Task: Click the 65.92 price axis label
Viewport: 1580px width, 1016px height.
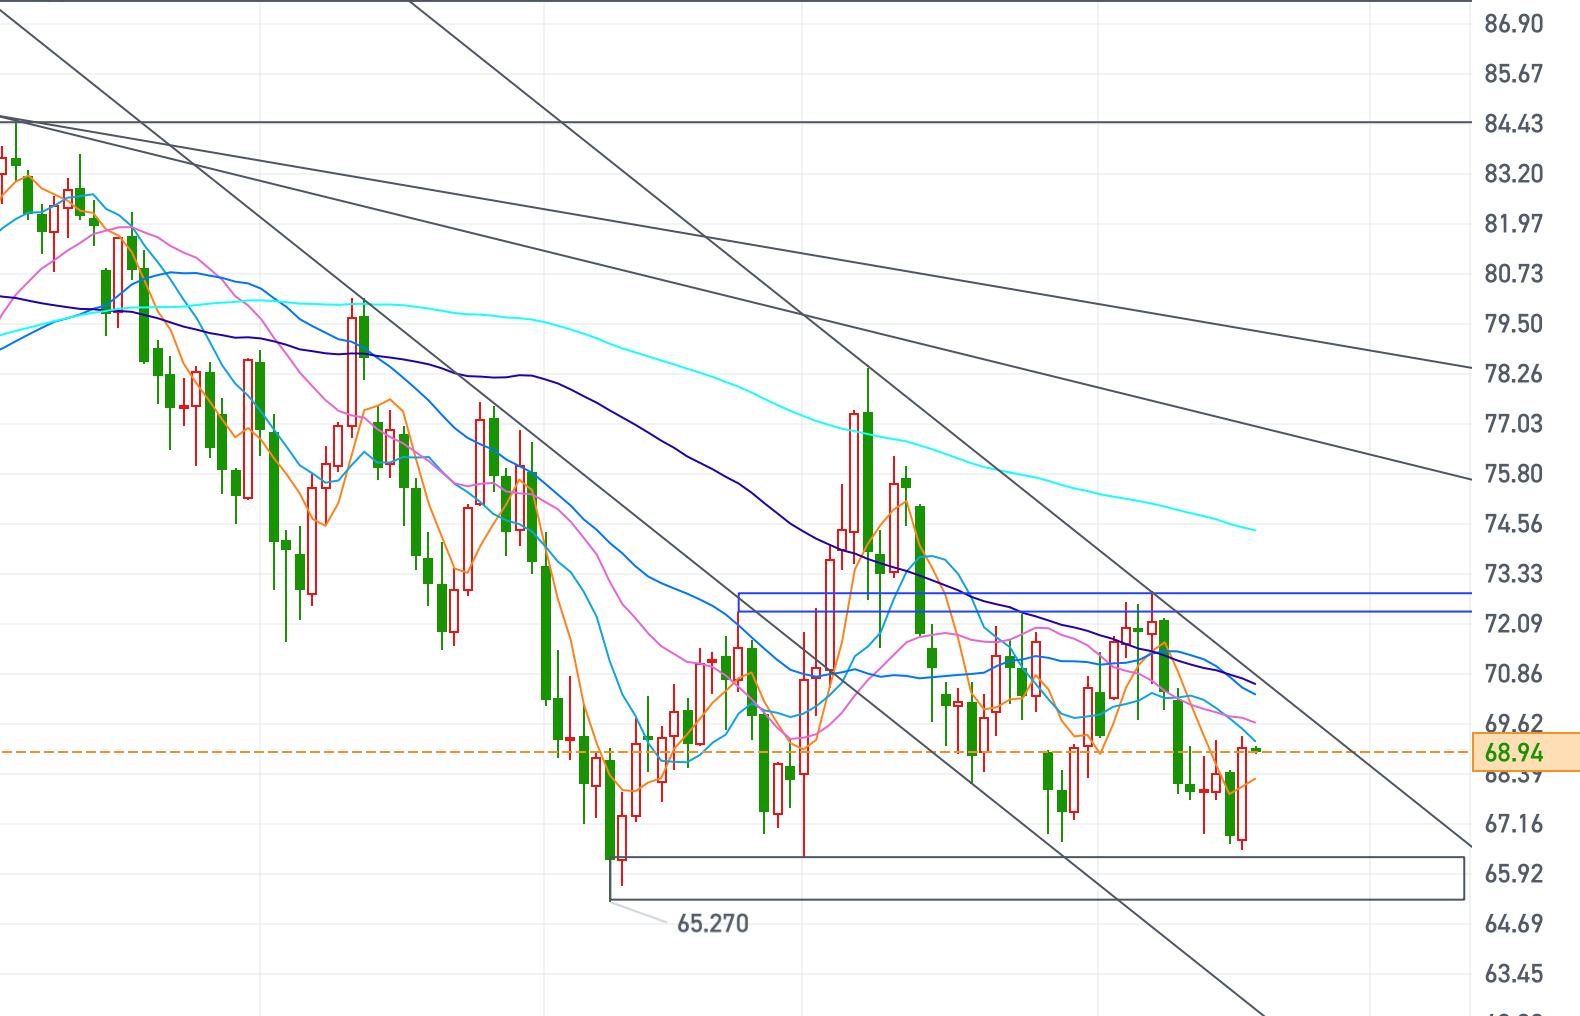Action: pyautogui.click(x=1513, y=874)
